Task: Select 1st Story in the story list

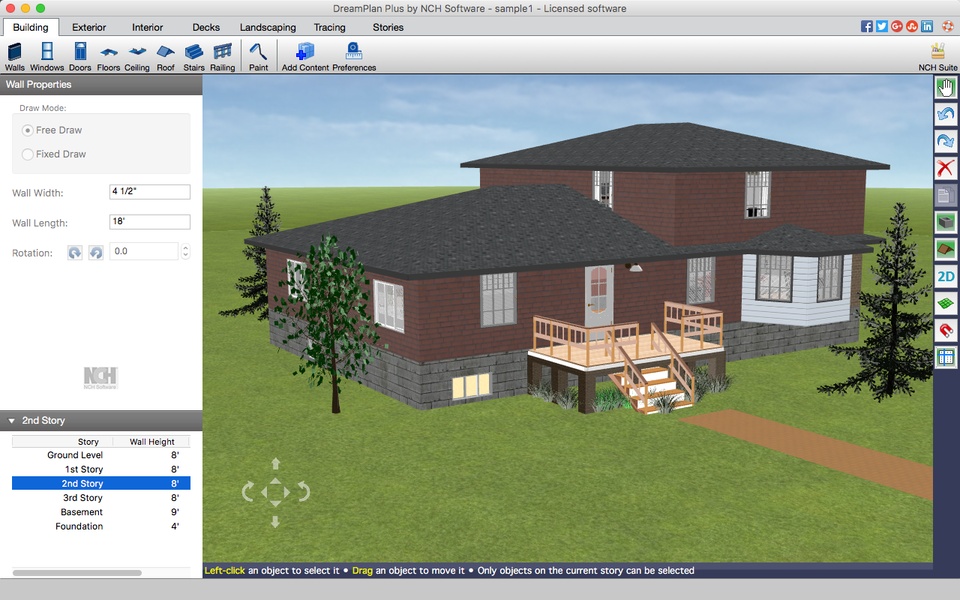Action: [x=101, y=469]
